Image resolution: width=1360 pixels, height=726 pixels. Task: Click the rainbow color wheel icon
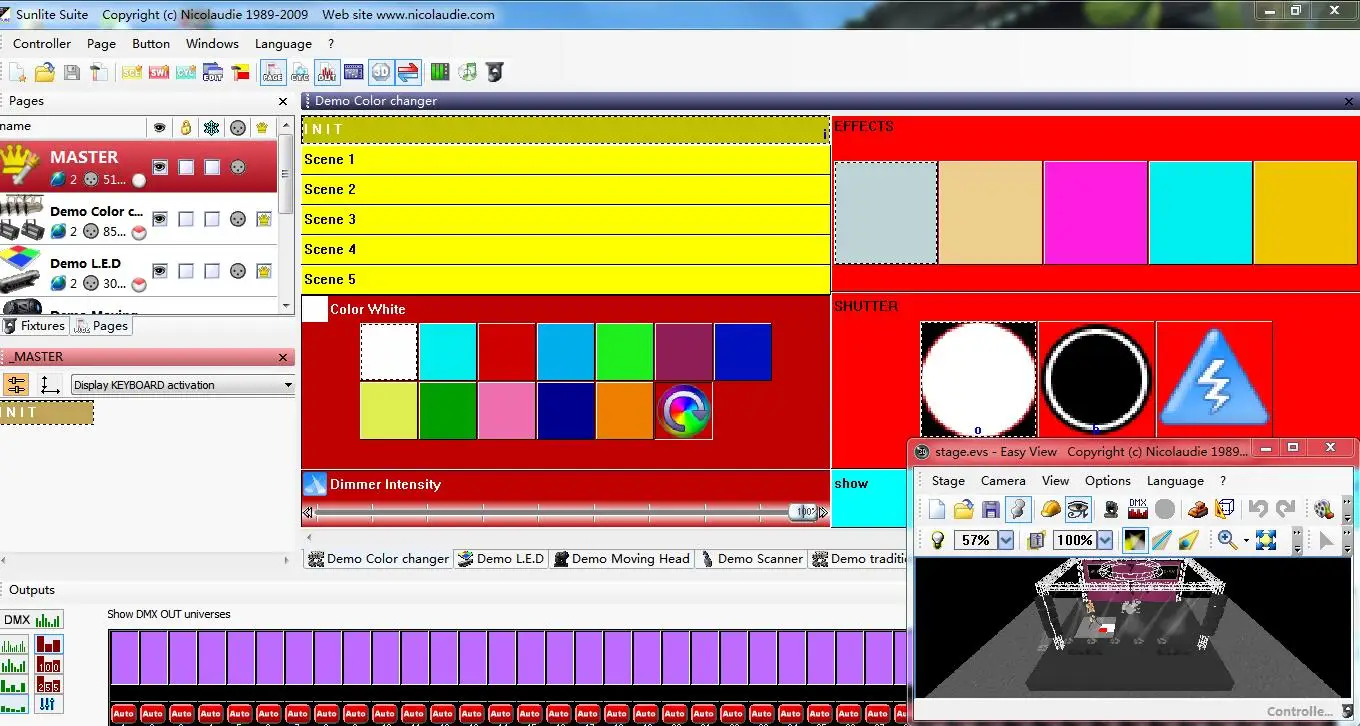click(683, 410)
